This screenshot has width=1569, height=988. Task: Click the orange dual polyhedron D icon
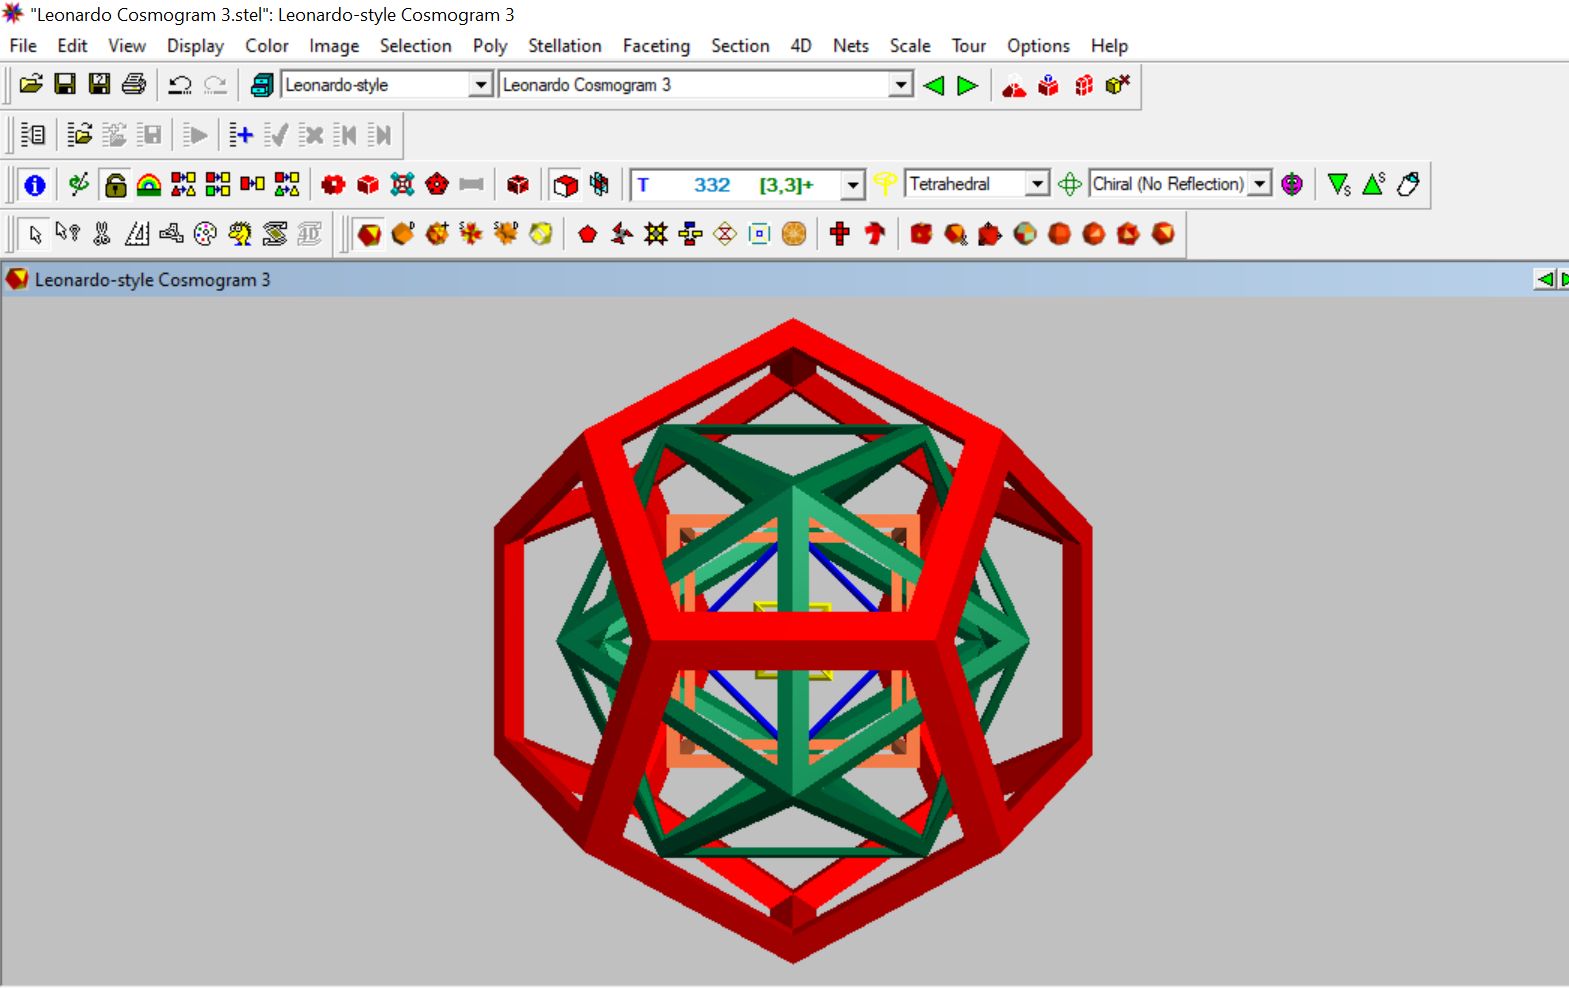[x=403, y=234]
